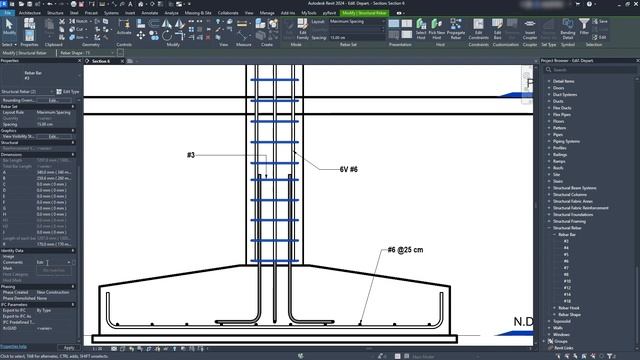Open the Edit Family tool
Image resolution: width=640 pixels, height=360 pixels.
pyautogui.click(x=302, y=29)
